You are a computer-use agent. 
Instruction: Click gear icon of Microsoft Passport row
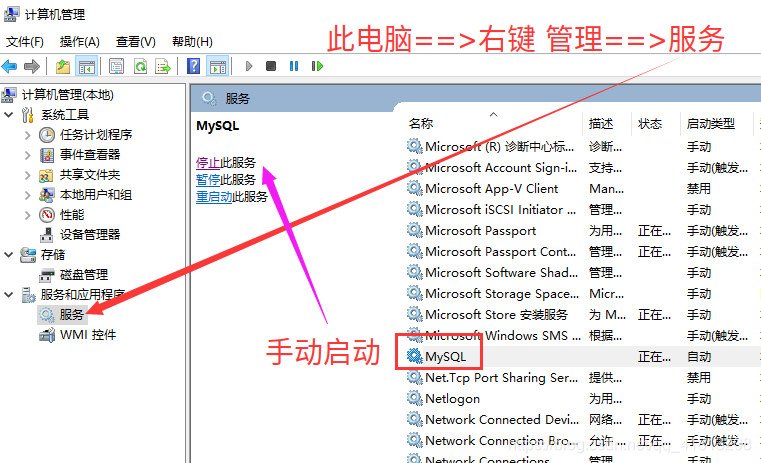pyautogui.click(x=414, y=231)
